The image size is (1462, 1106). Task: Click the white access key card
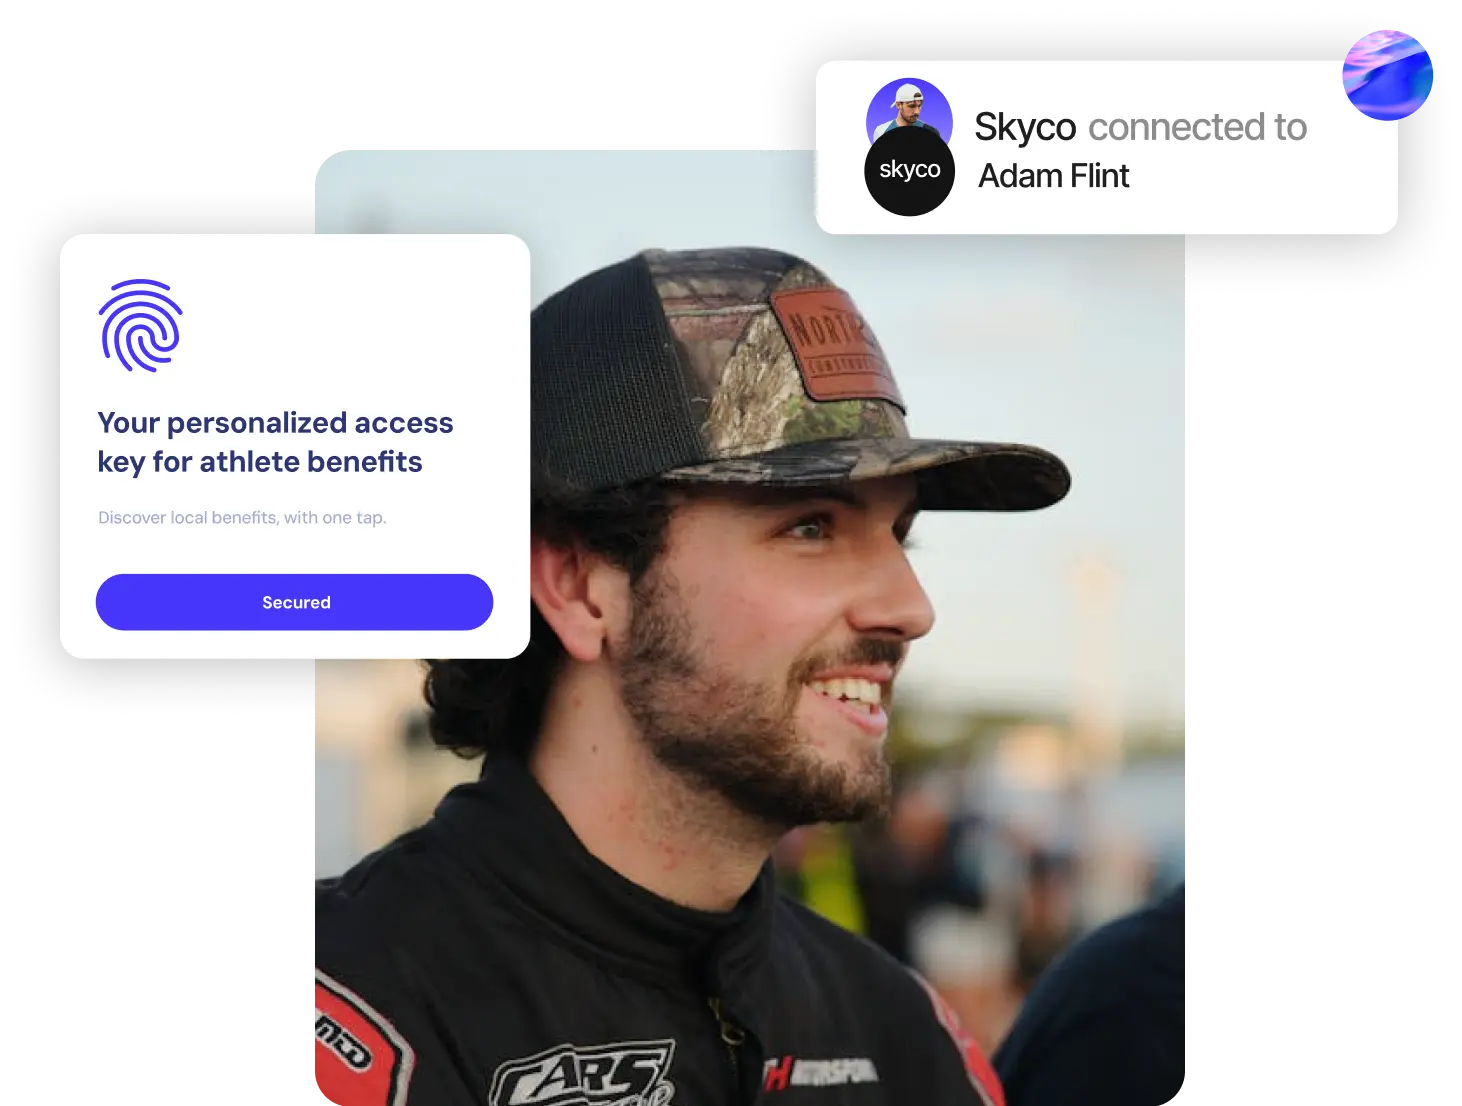coord(295,446)
